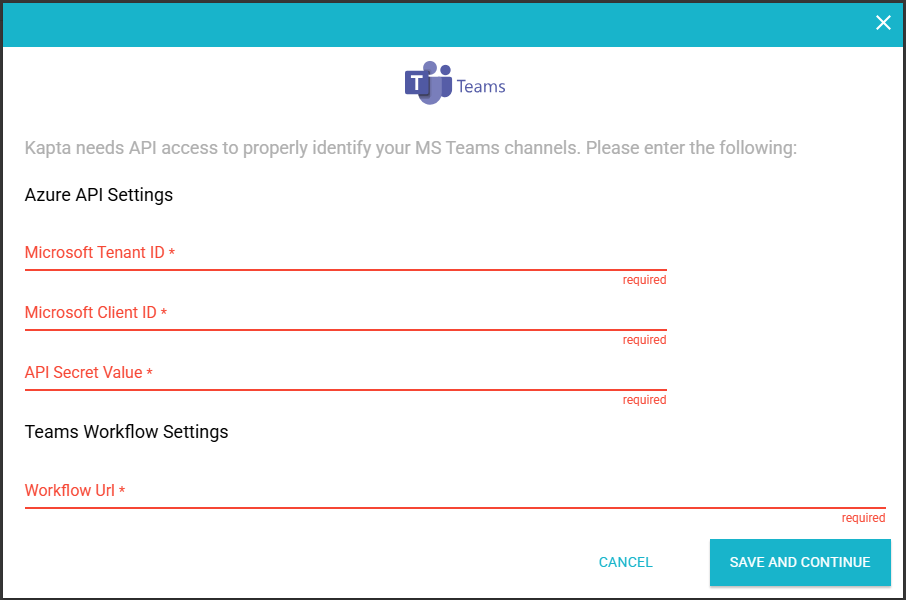906x600 pixels.
Task: Click the asterisk beside API Secret Value
Action: click(x=150, y=374)
